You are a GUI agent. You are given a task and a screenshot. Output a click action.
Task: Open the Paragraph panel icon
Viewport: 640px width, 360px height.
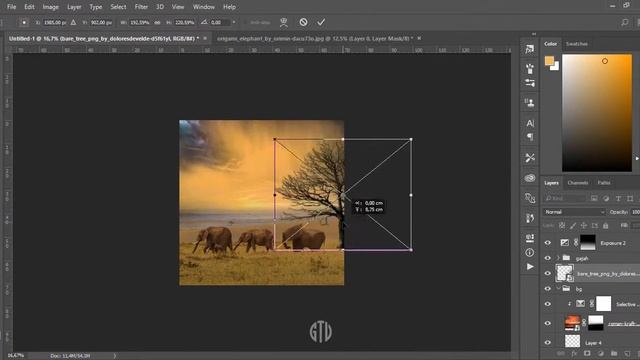tap(530, 137)
